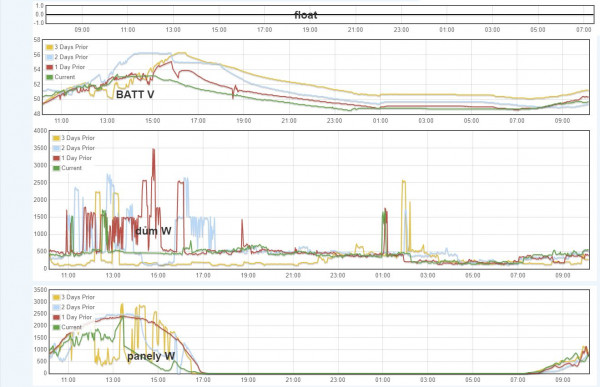The image size is (600, 387).
Task: Click the 2 Days Prior text in BATT V legend
Action: (x=71, y=57)
